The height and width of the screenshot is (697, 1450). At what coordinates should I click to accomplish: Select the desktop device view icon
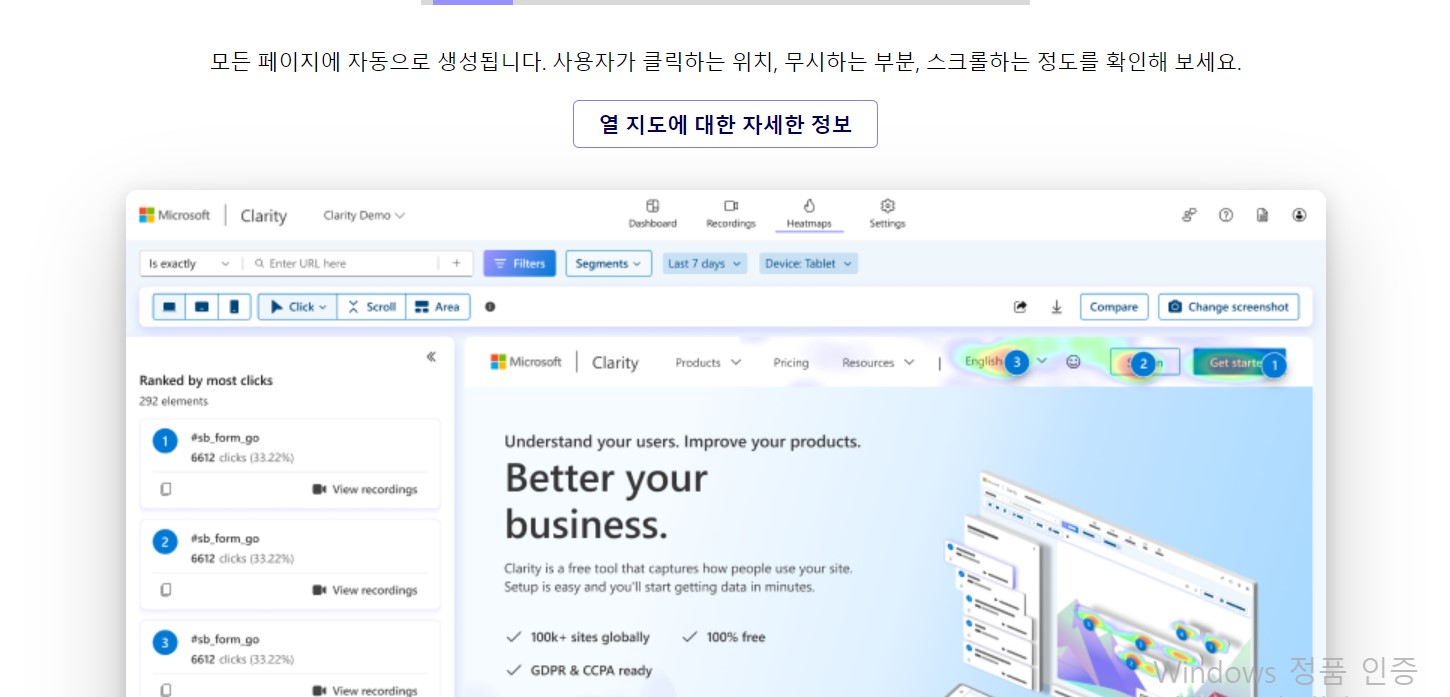pyautogui.click(x=169, y=307)
